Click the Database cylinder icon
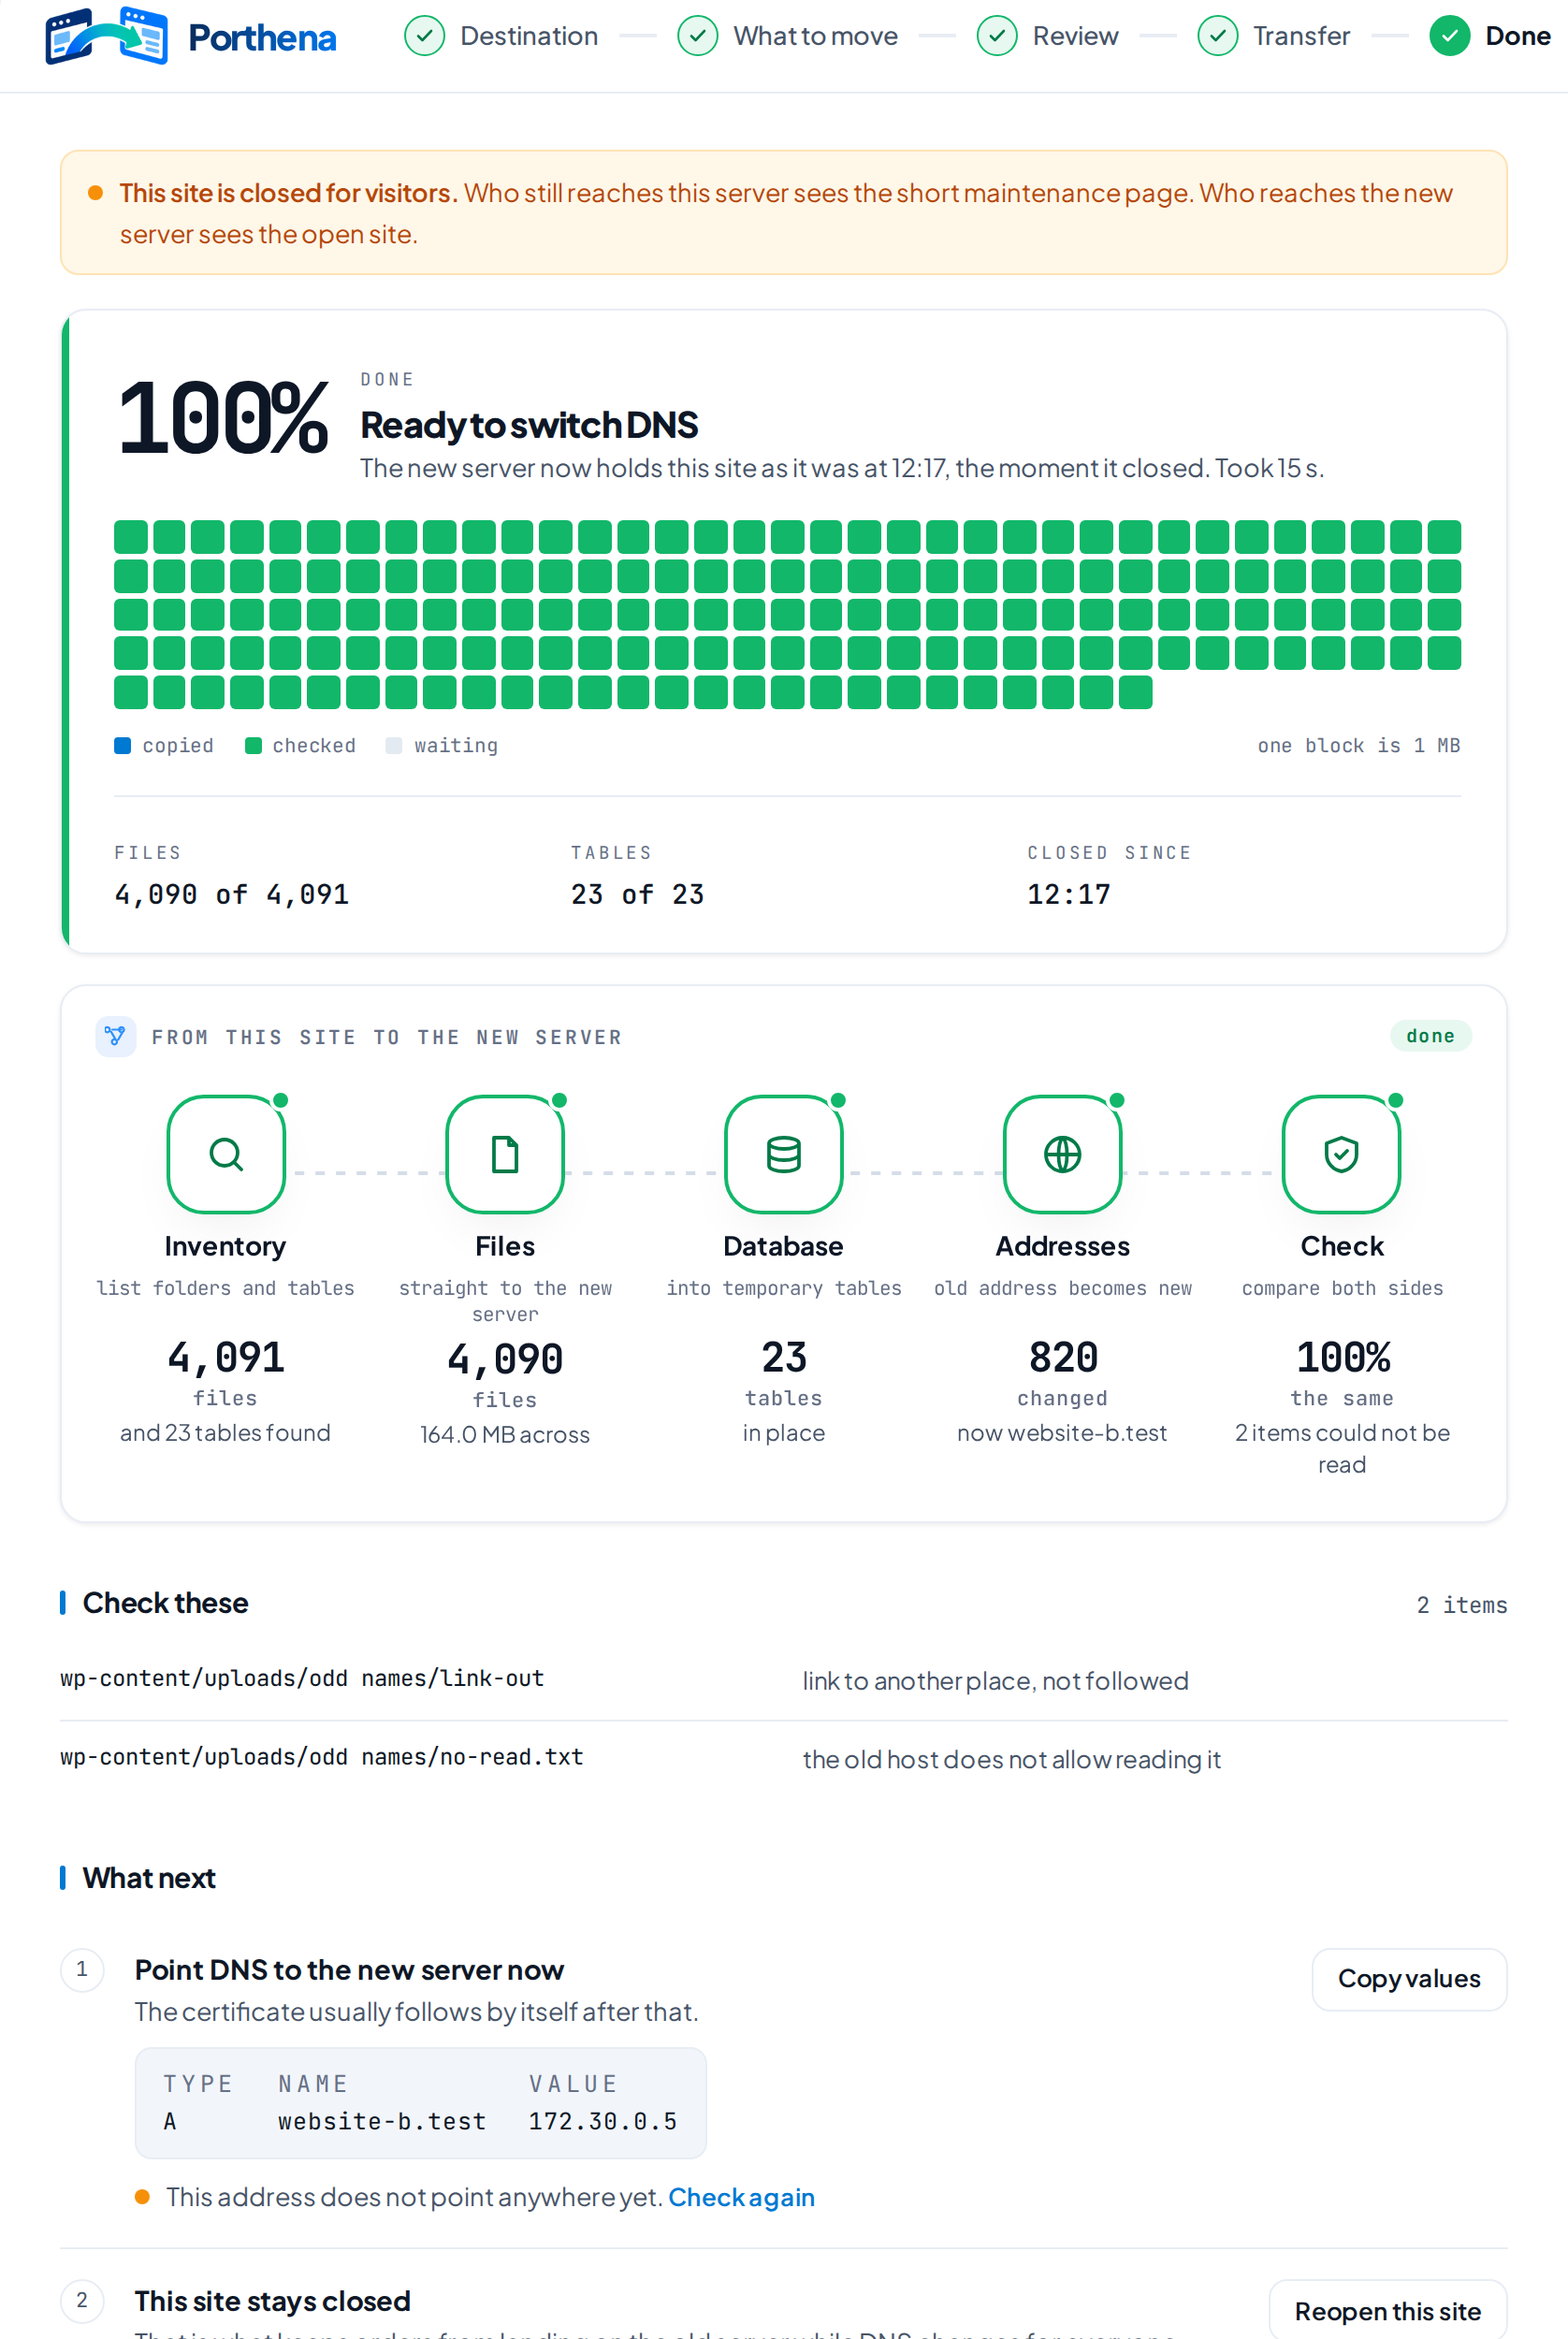The height and width of the screenshot is (2339, 1568). 784,1154
